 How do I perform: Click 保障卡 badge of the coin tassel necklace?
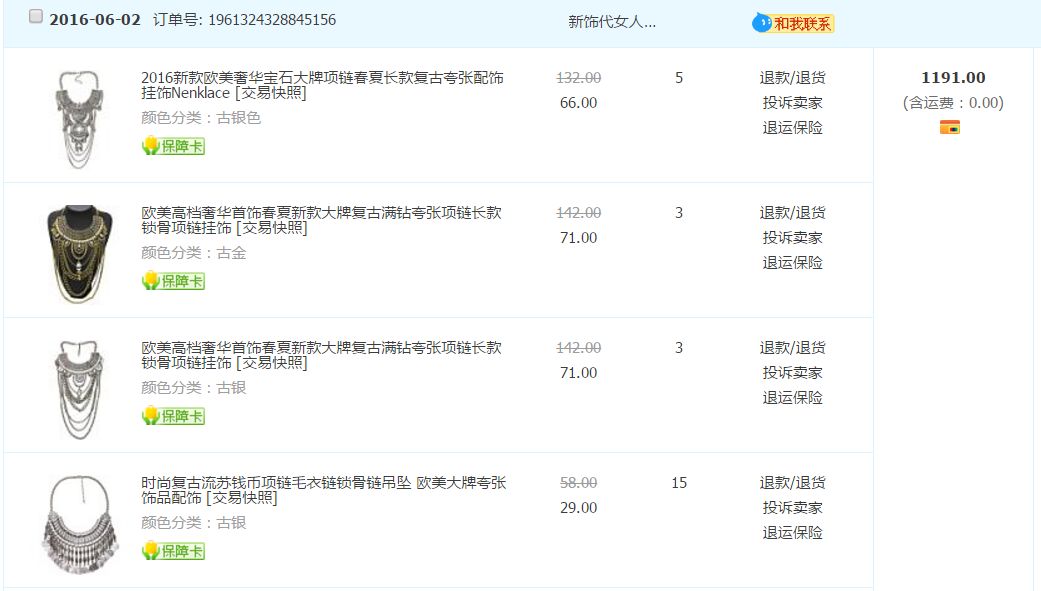point(174,551)
